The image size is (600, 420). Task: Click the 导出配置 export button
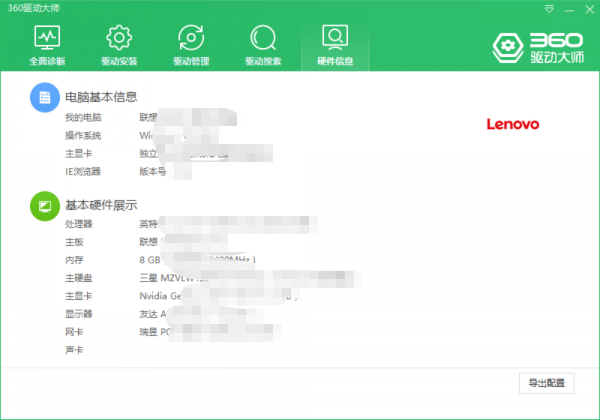[546, 383]
